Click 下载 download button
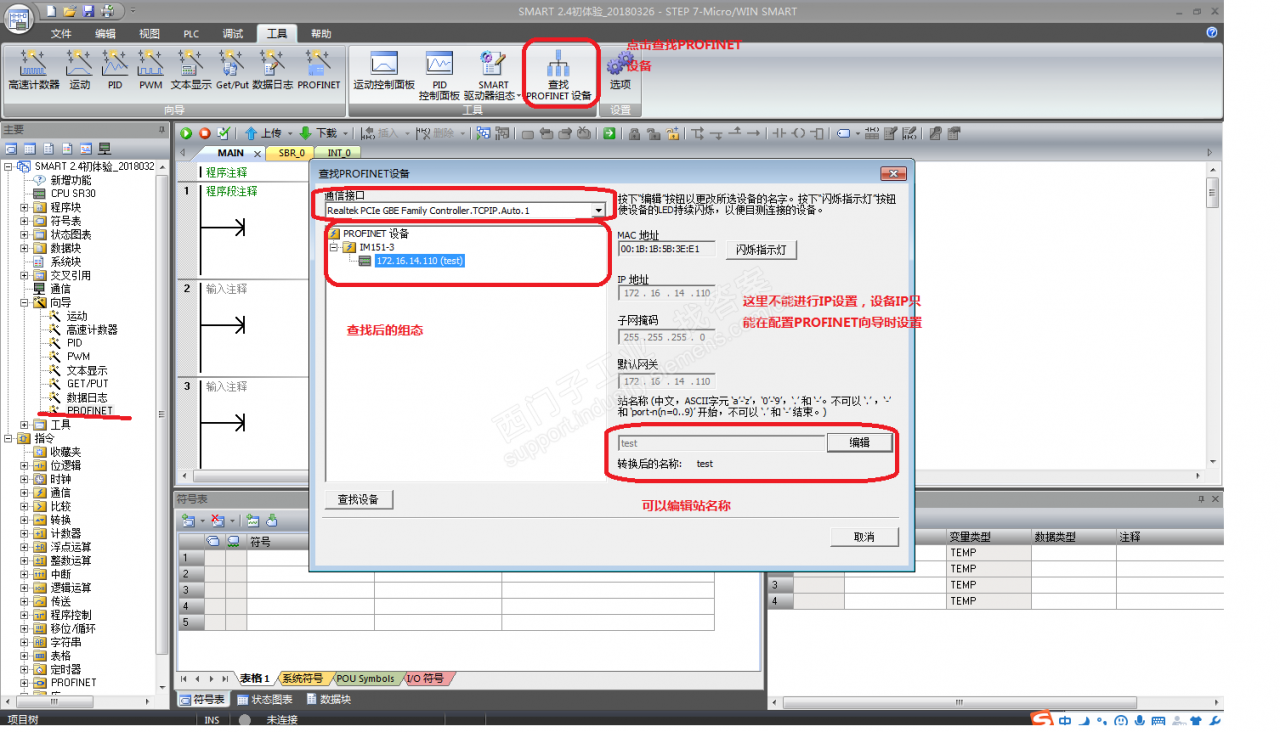The height and width of the screenshot is (732, 1280). [x=318, y=133]
